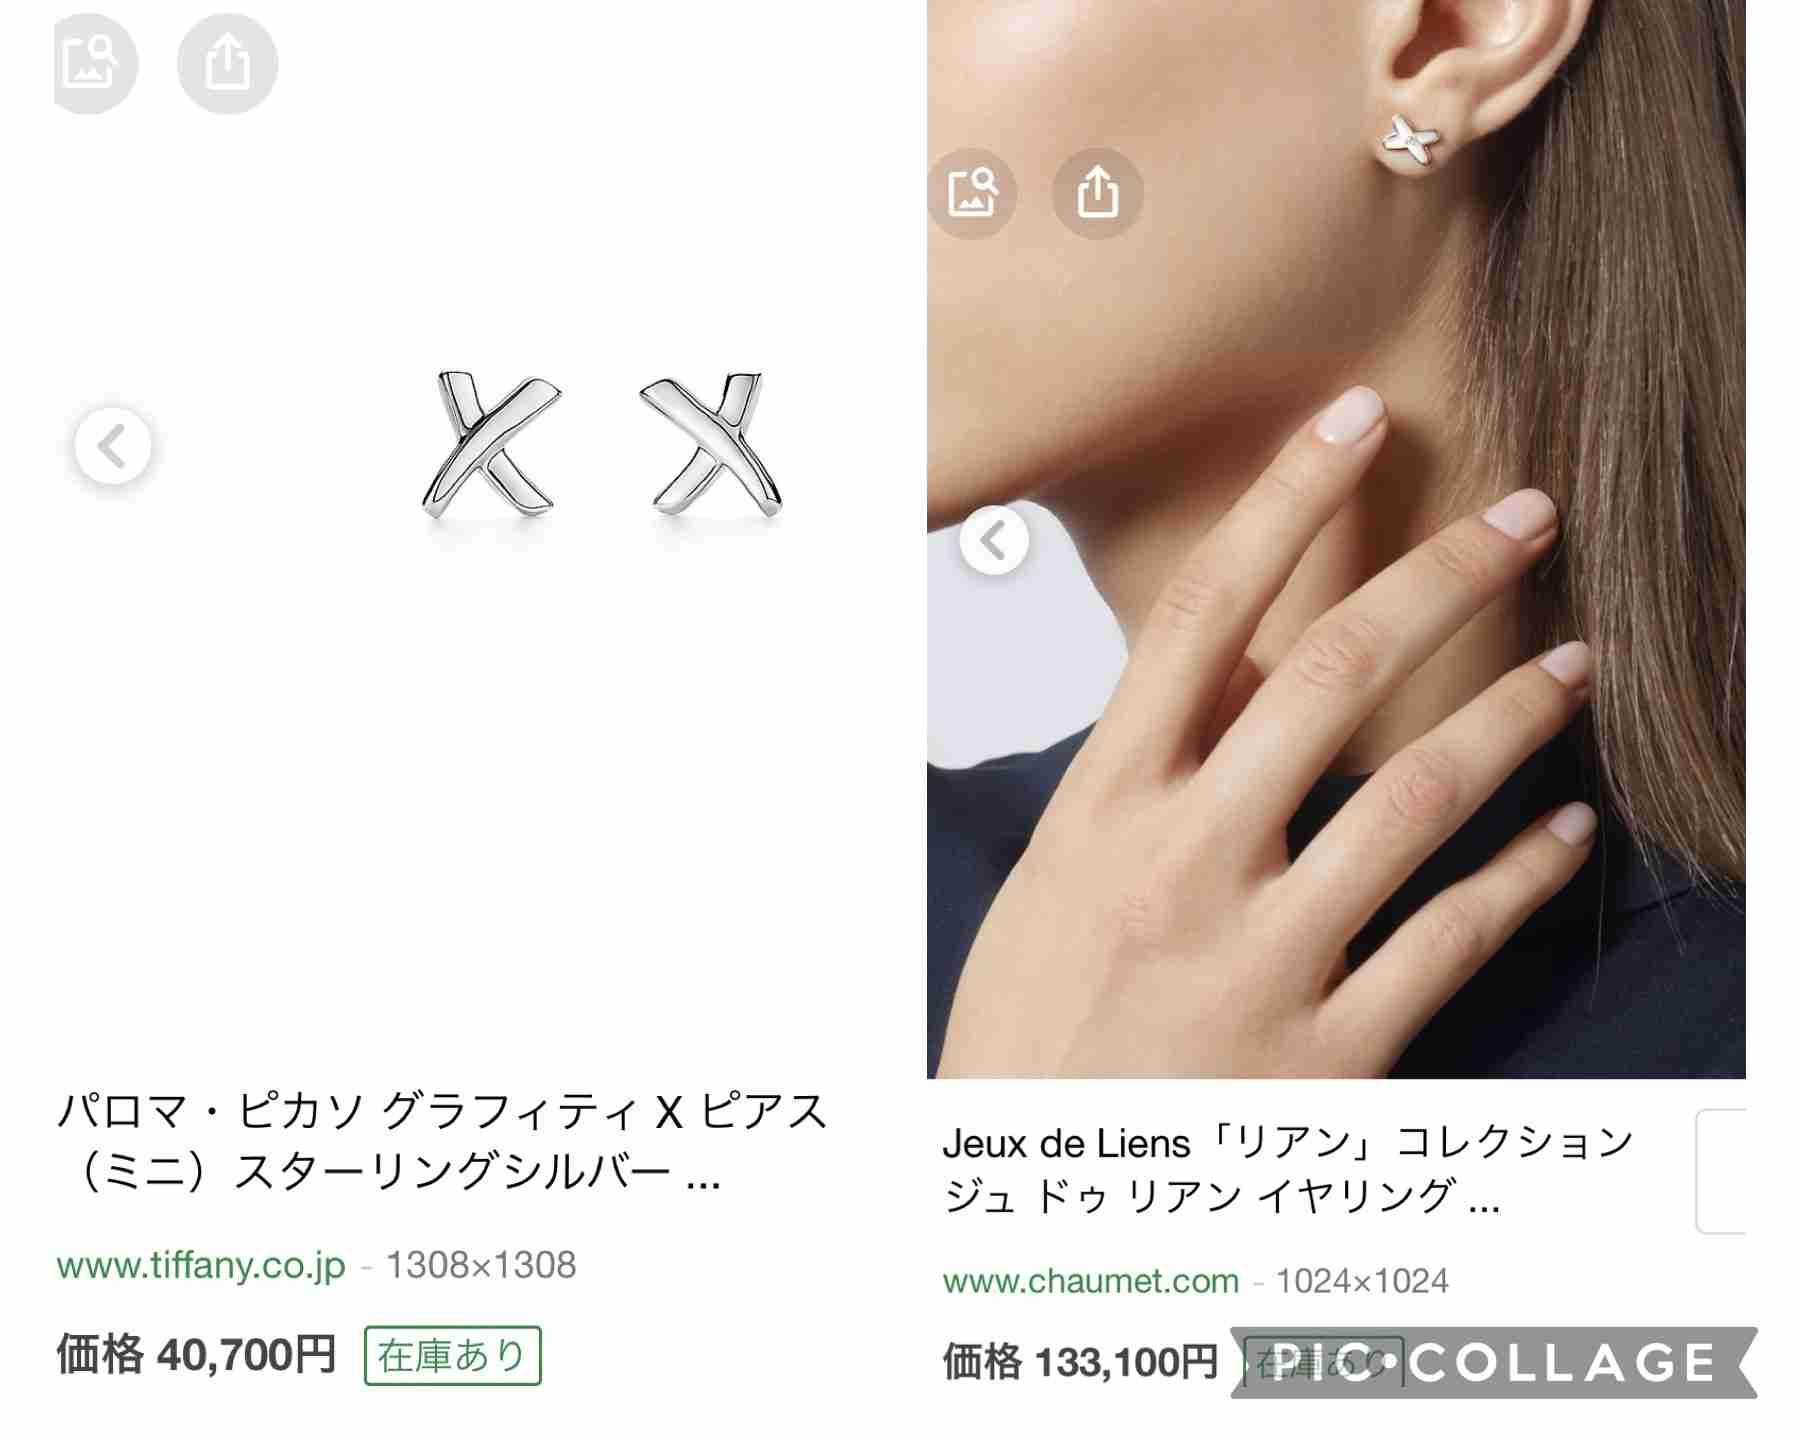Open the www.chaumet.com source link
Screen dimensions: 1800x1440
[x=1090, y=1280]
